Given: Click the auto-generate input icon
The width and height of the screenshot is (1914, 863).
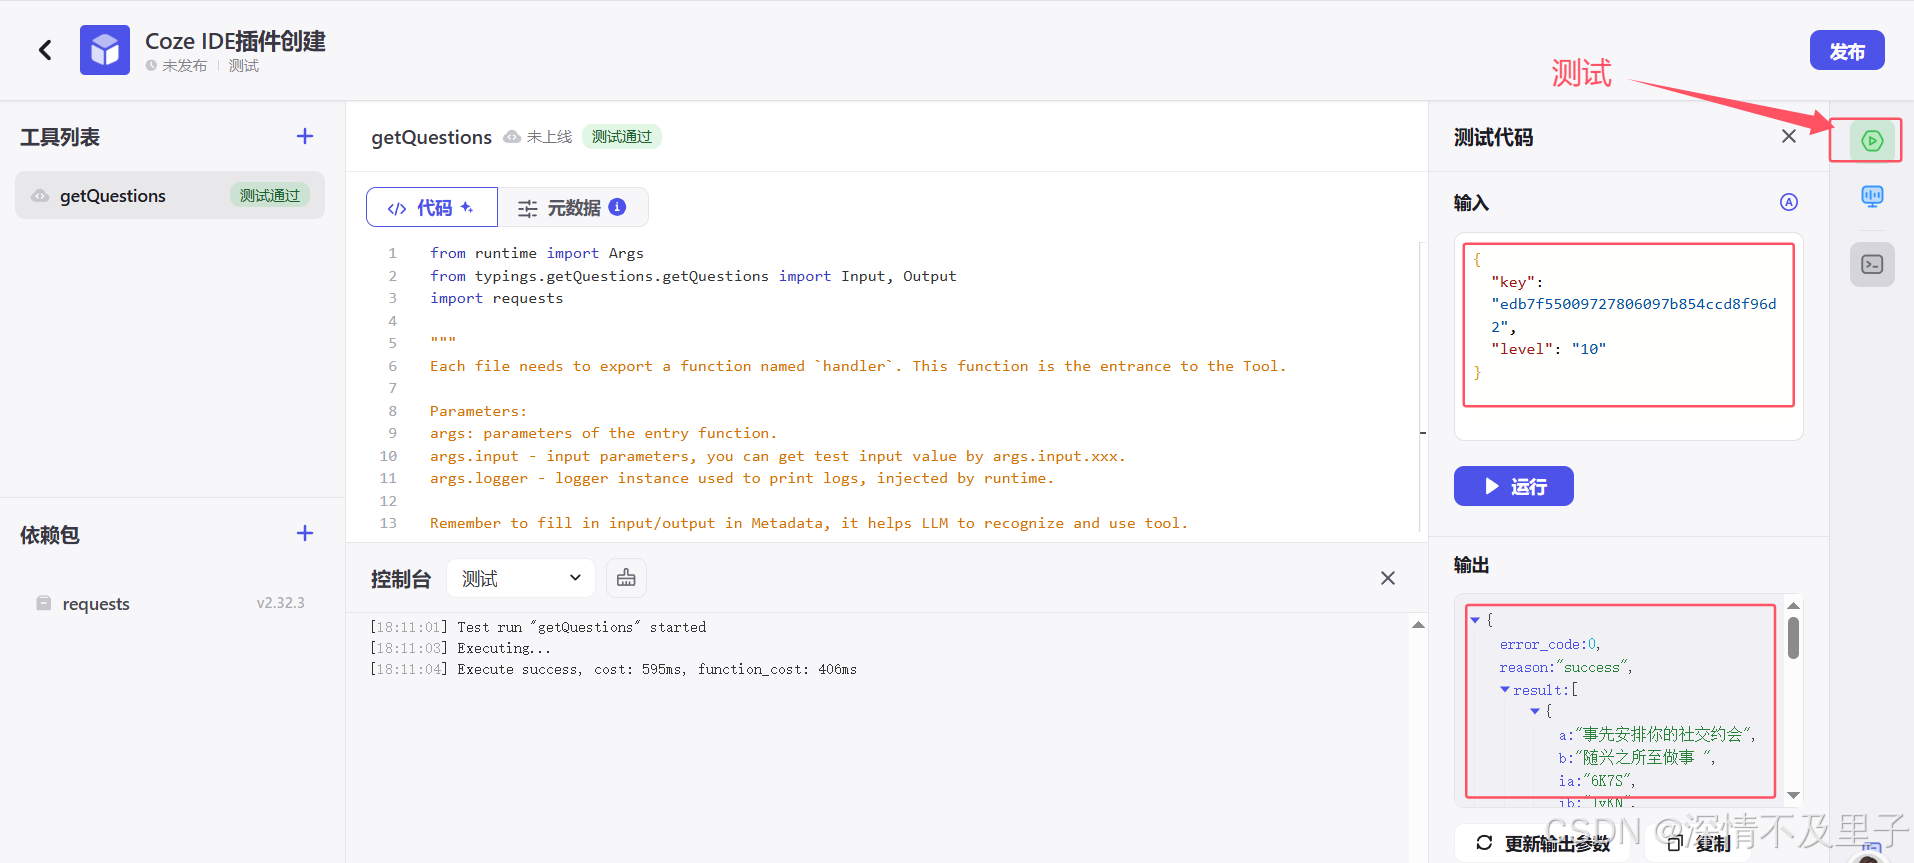Looking at the screenshot, I should point(1789,202).
